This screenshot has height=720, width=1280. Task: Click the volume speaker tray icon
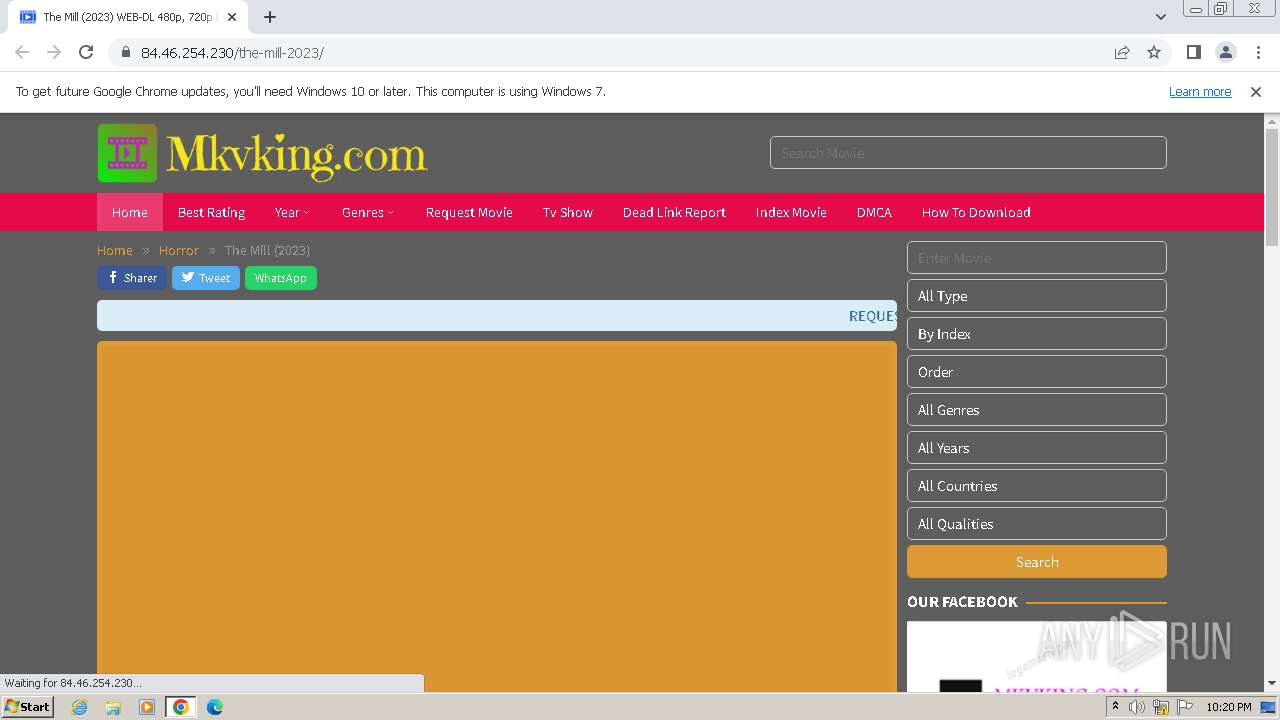[x=1137, y=707]
